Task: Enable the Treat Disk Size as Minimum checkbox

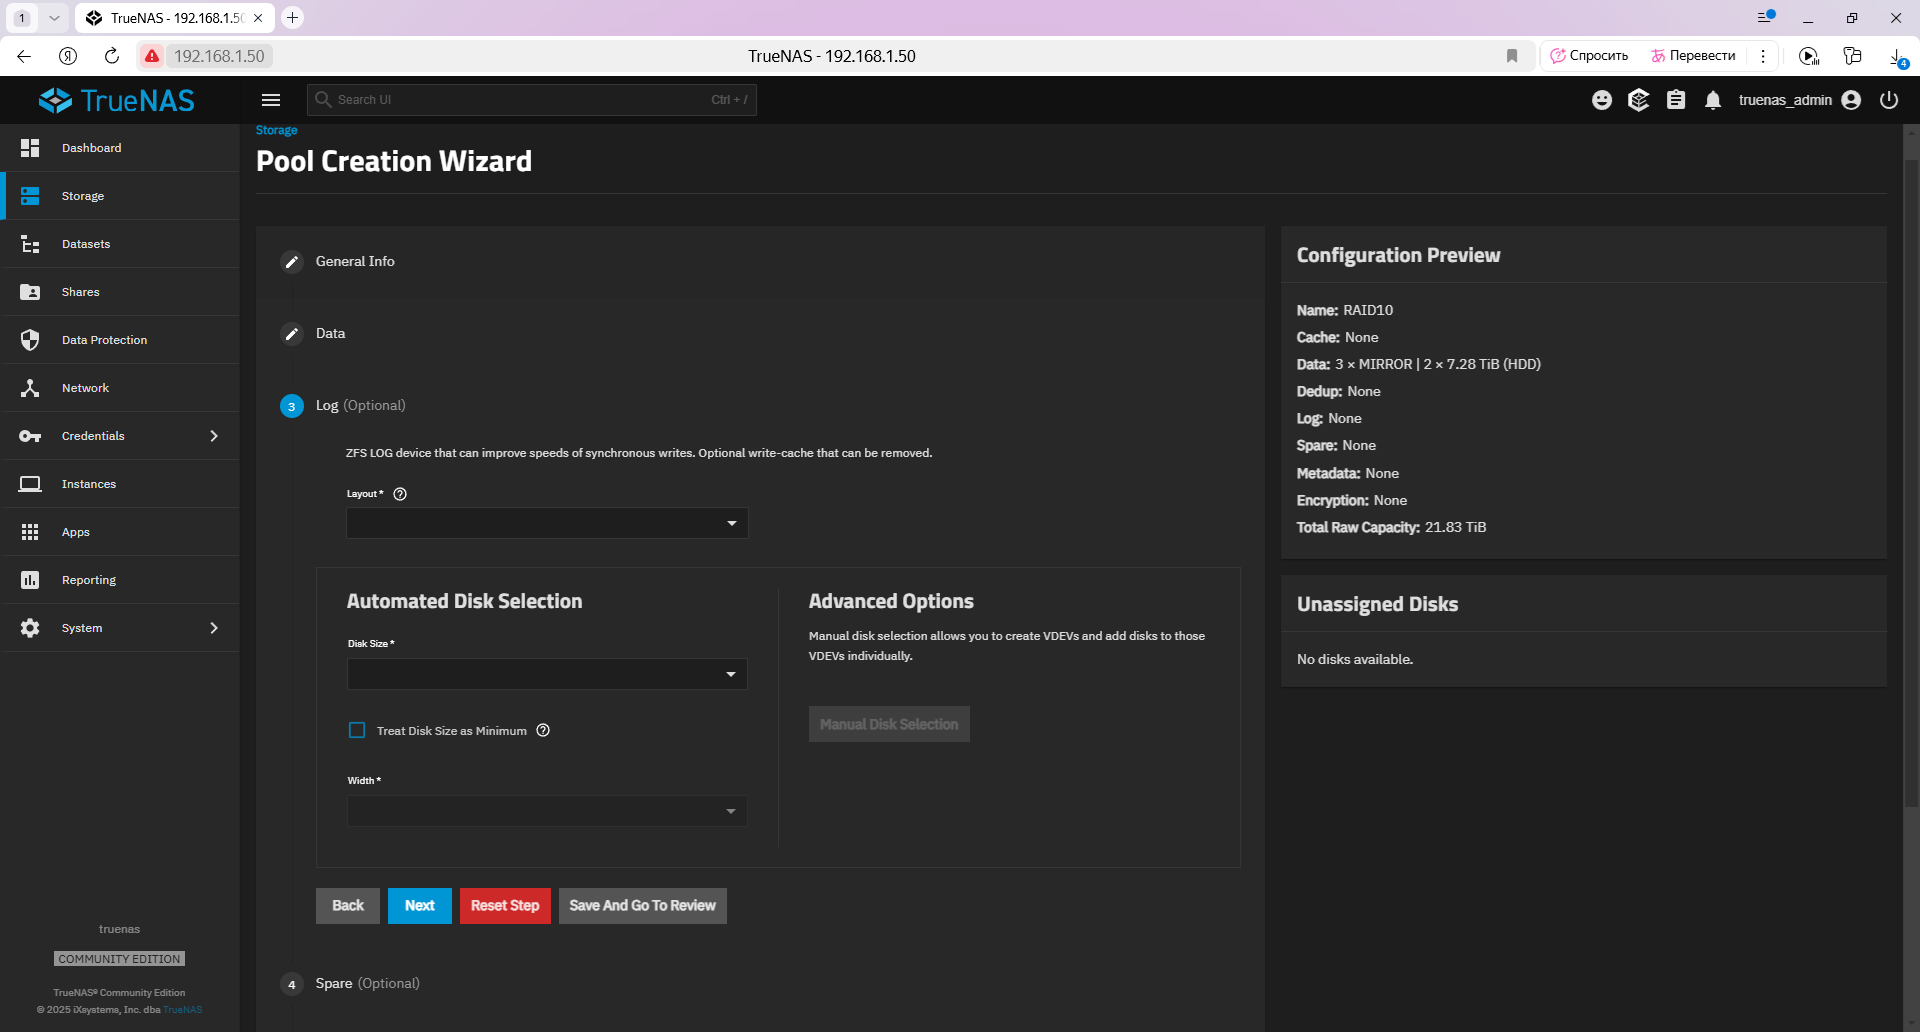Action: click(357, 730)
